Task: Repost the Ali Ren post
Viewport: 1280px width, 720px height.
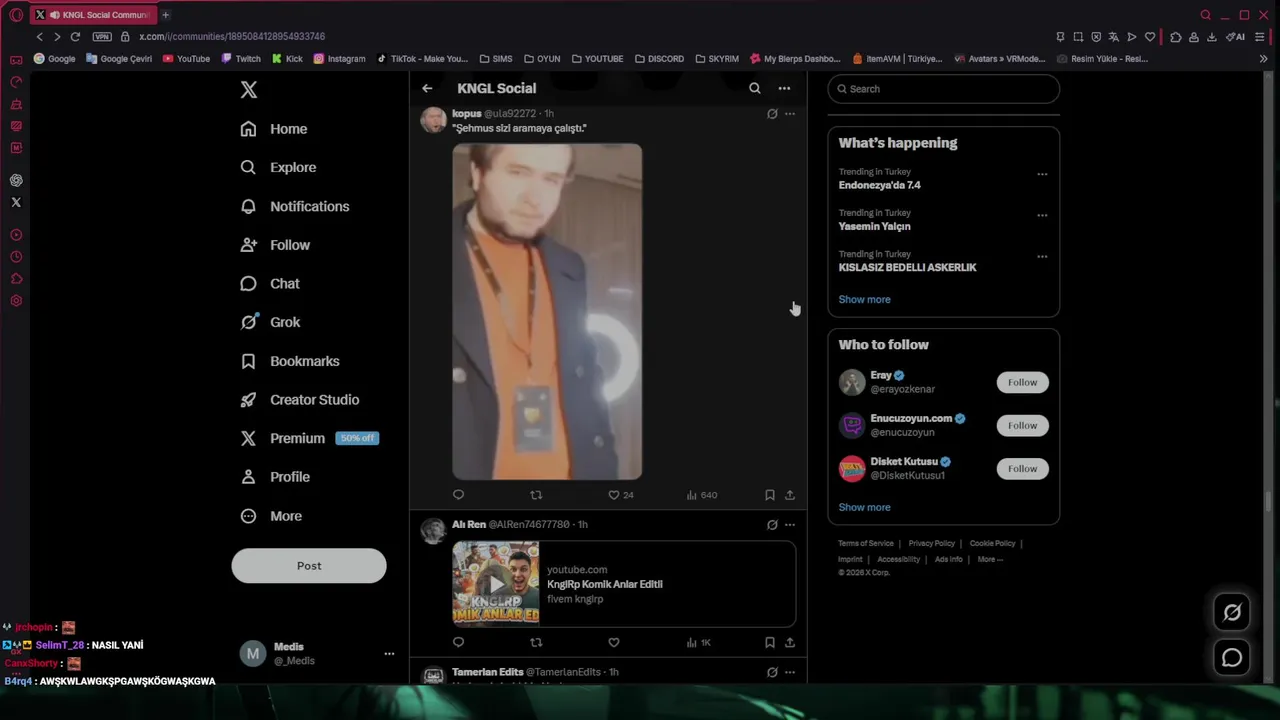Action: 536,642
